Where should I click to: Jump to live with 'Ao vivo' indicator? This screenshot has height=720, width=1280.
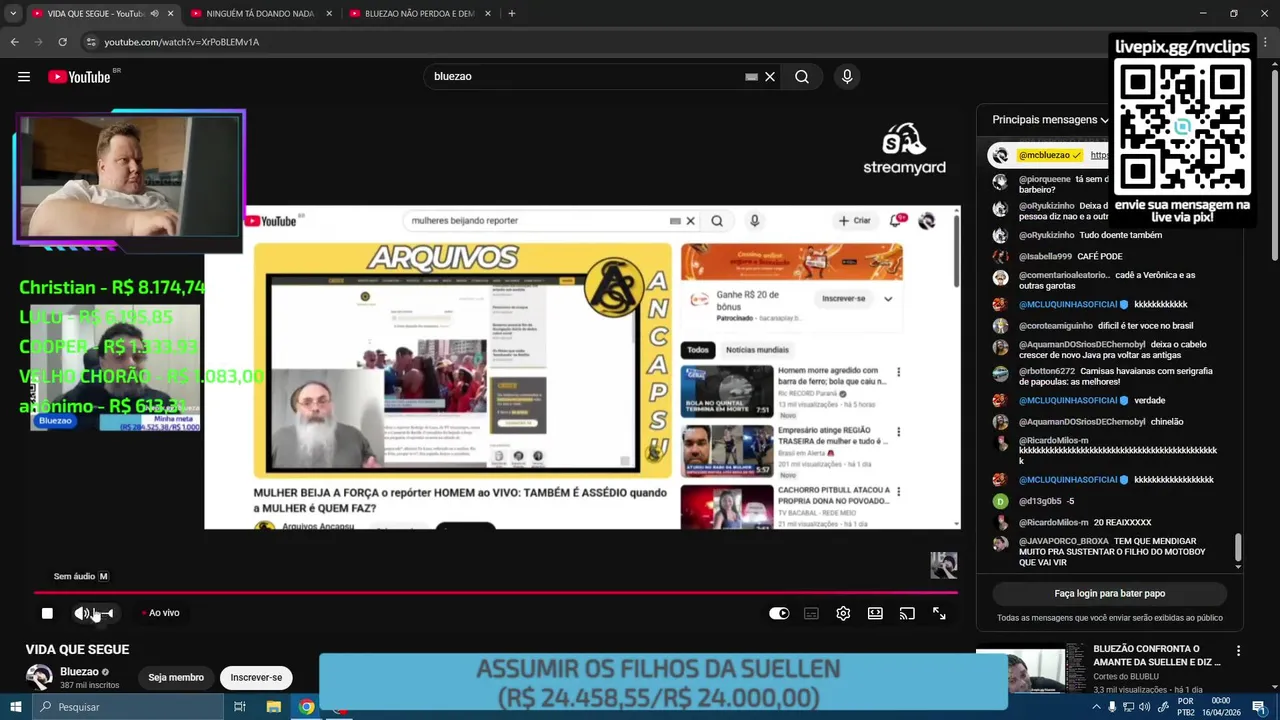pyautogui.click(x=161, y=613)
